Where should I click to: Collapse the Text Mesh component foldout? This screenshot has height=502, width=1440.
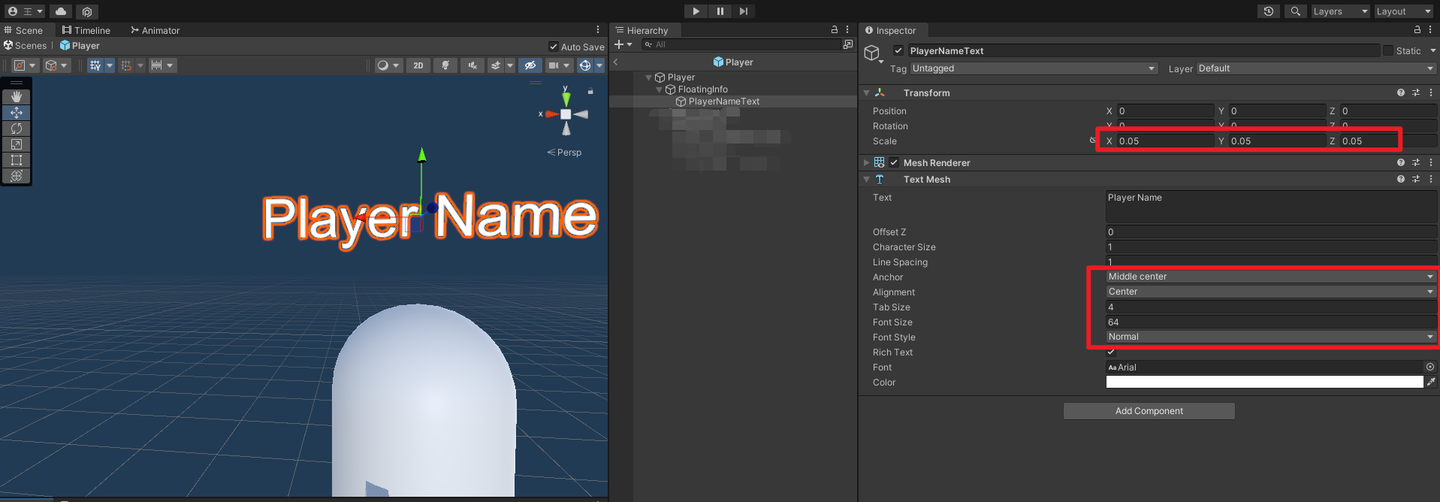pos(867,180)
